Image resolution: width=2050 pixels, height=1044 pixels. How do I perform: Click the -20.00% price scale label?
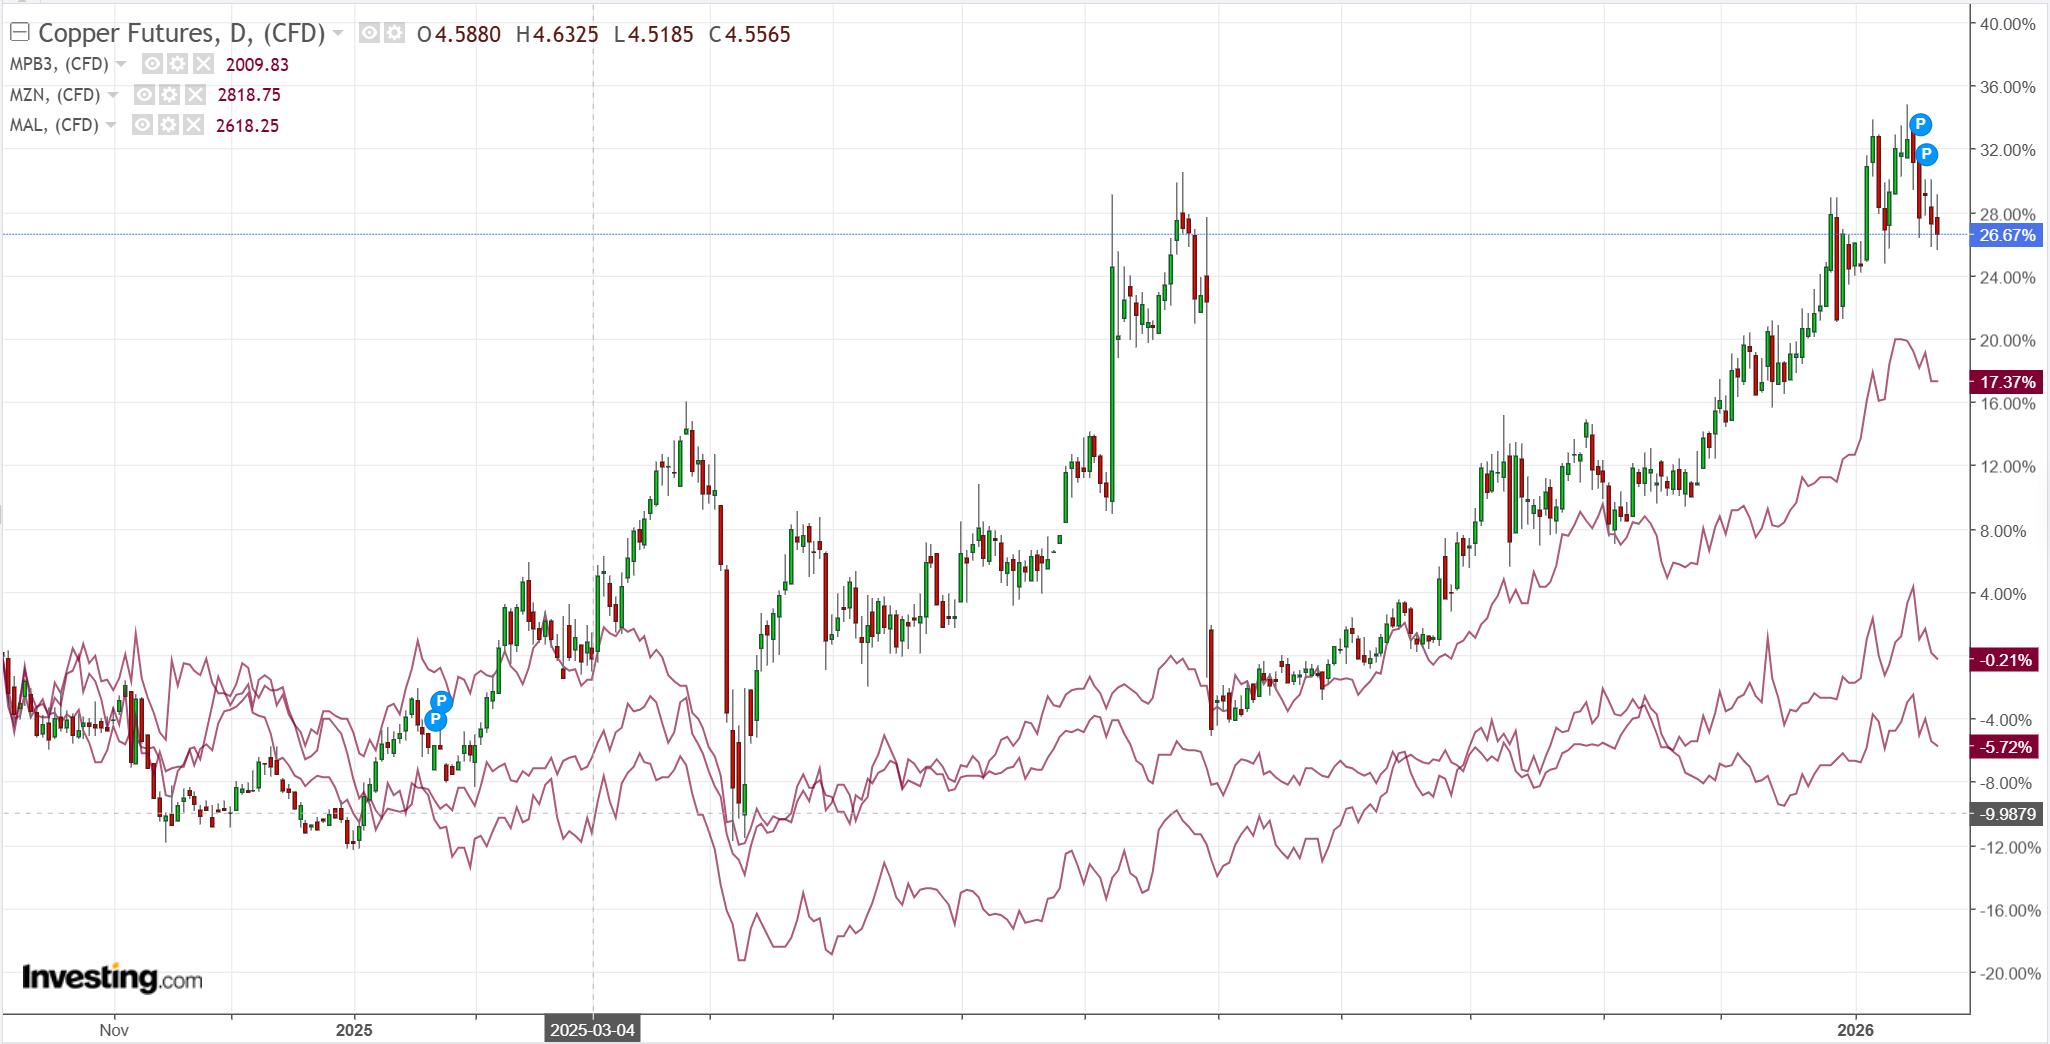tap(2008, 974)
